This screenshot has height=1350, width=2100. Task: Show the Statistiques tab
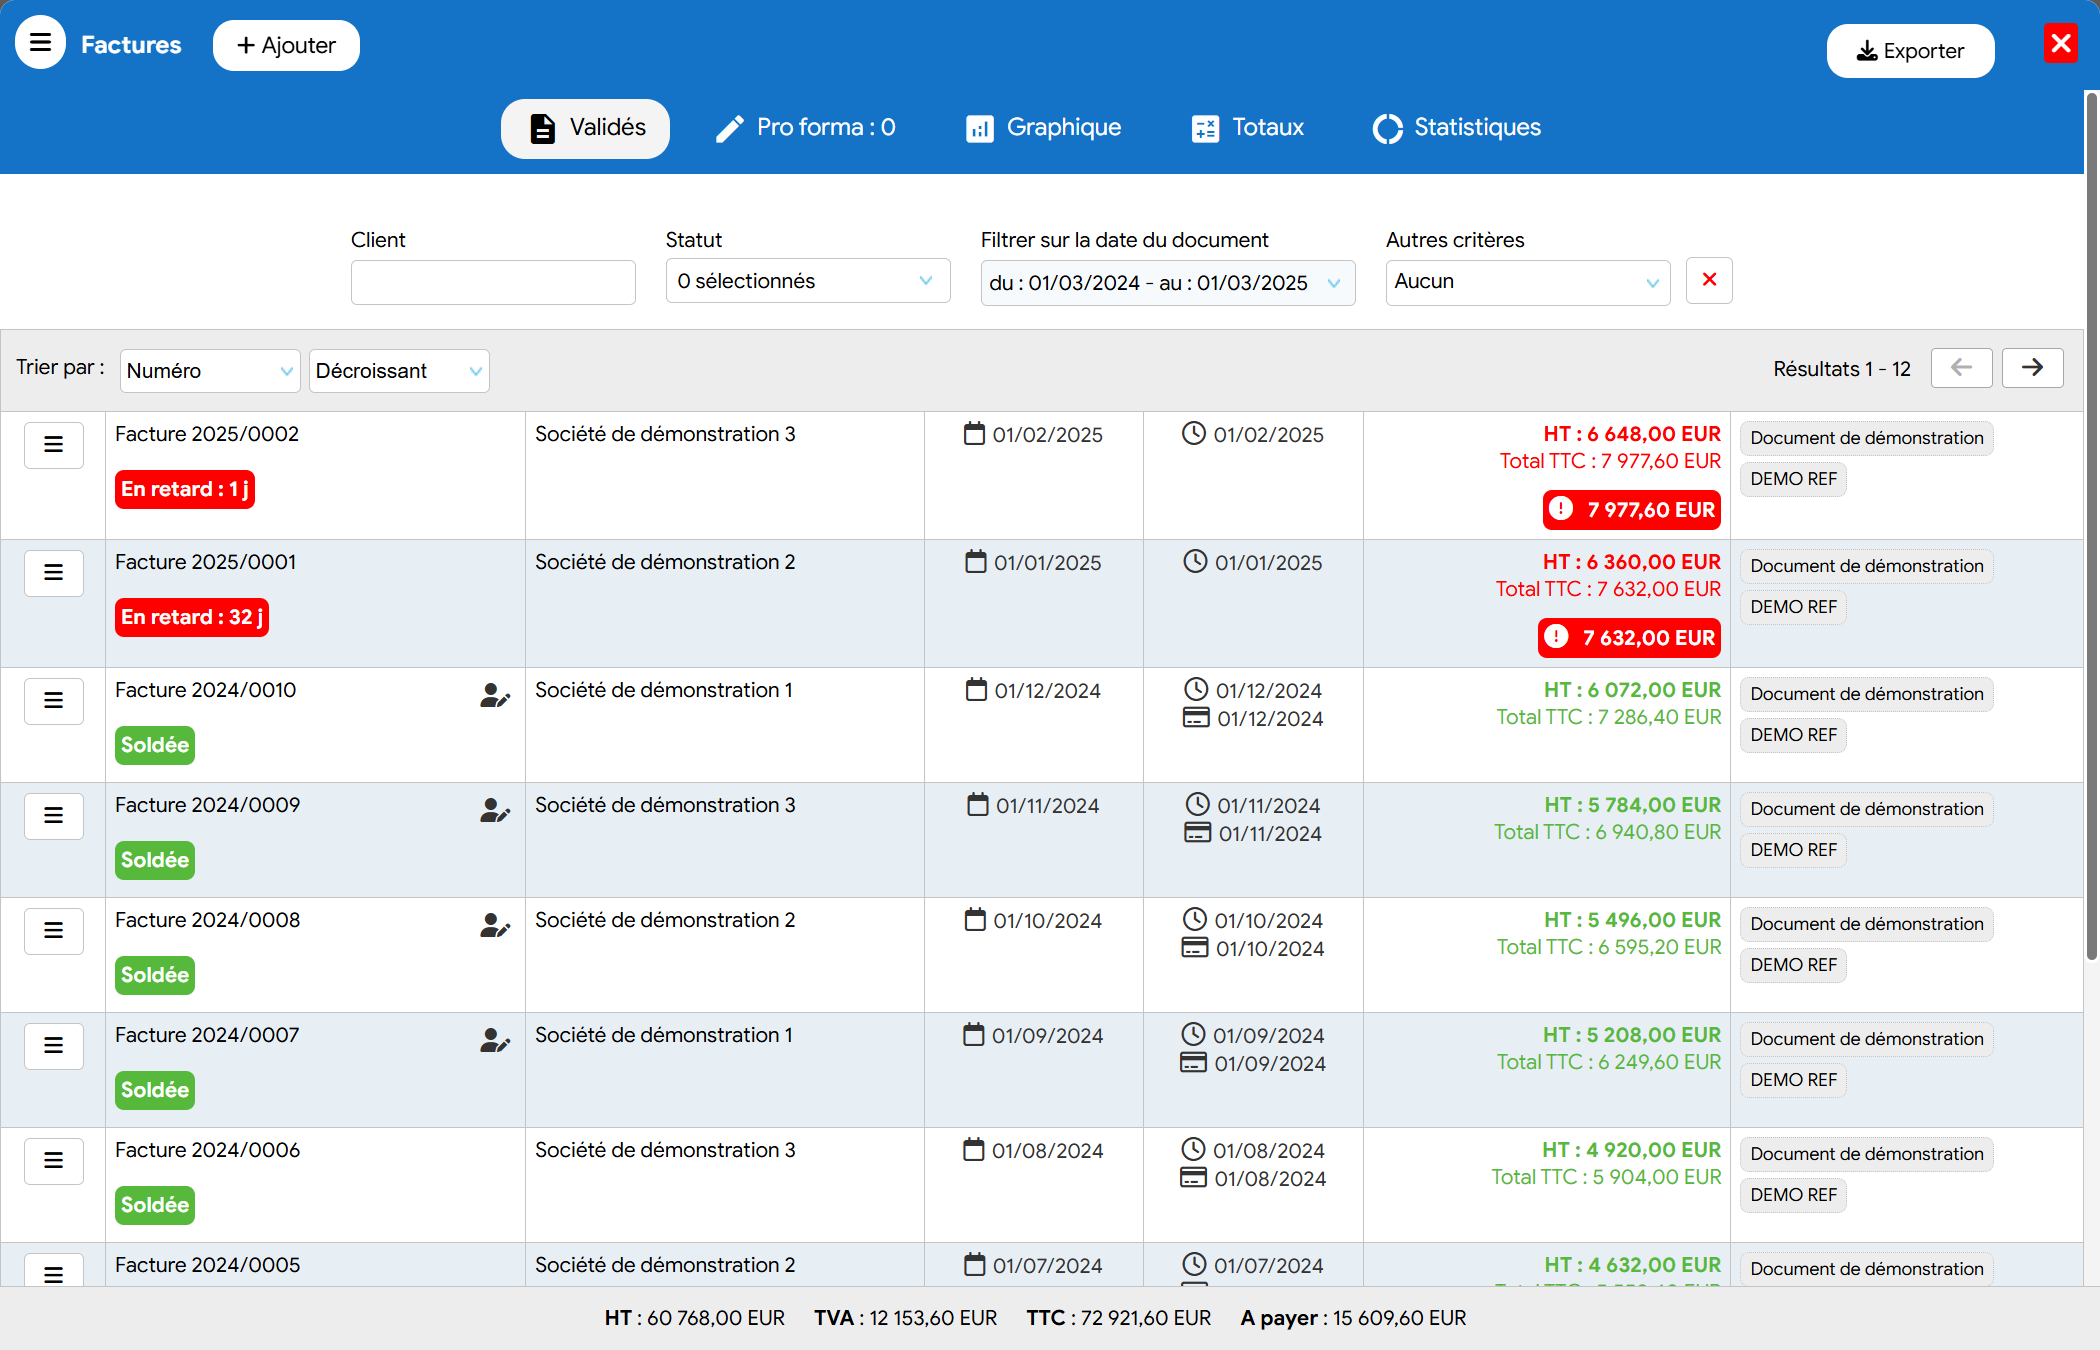1457,128
